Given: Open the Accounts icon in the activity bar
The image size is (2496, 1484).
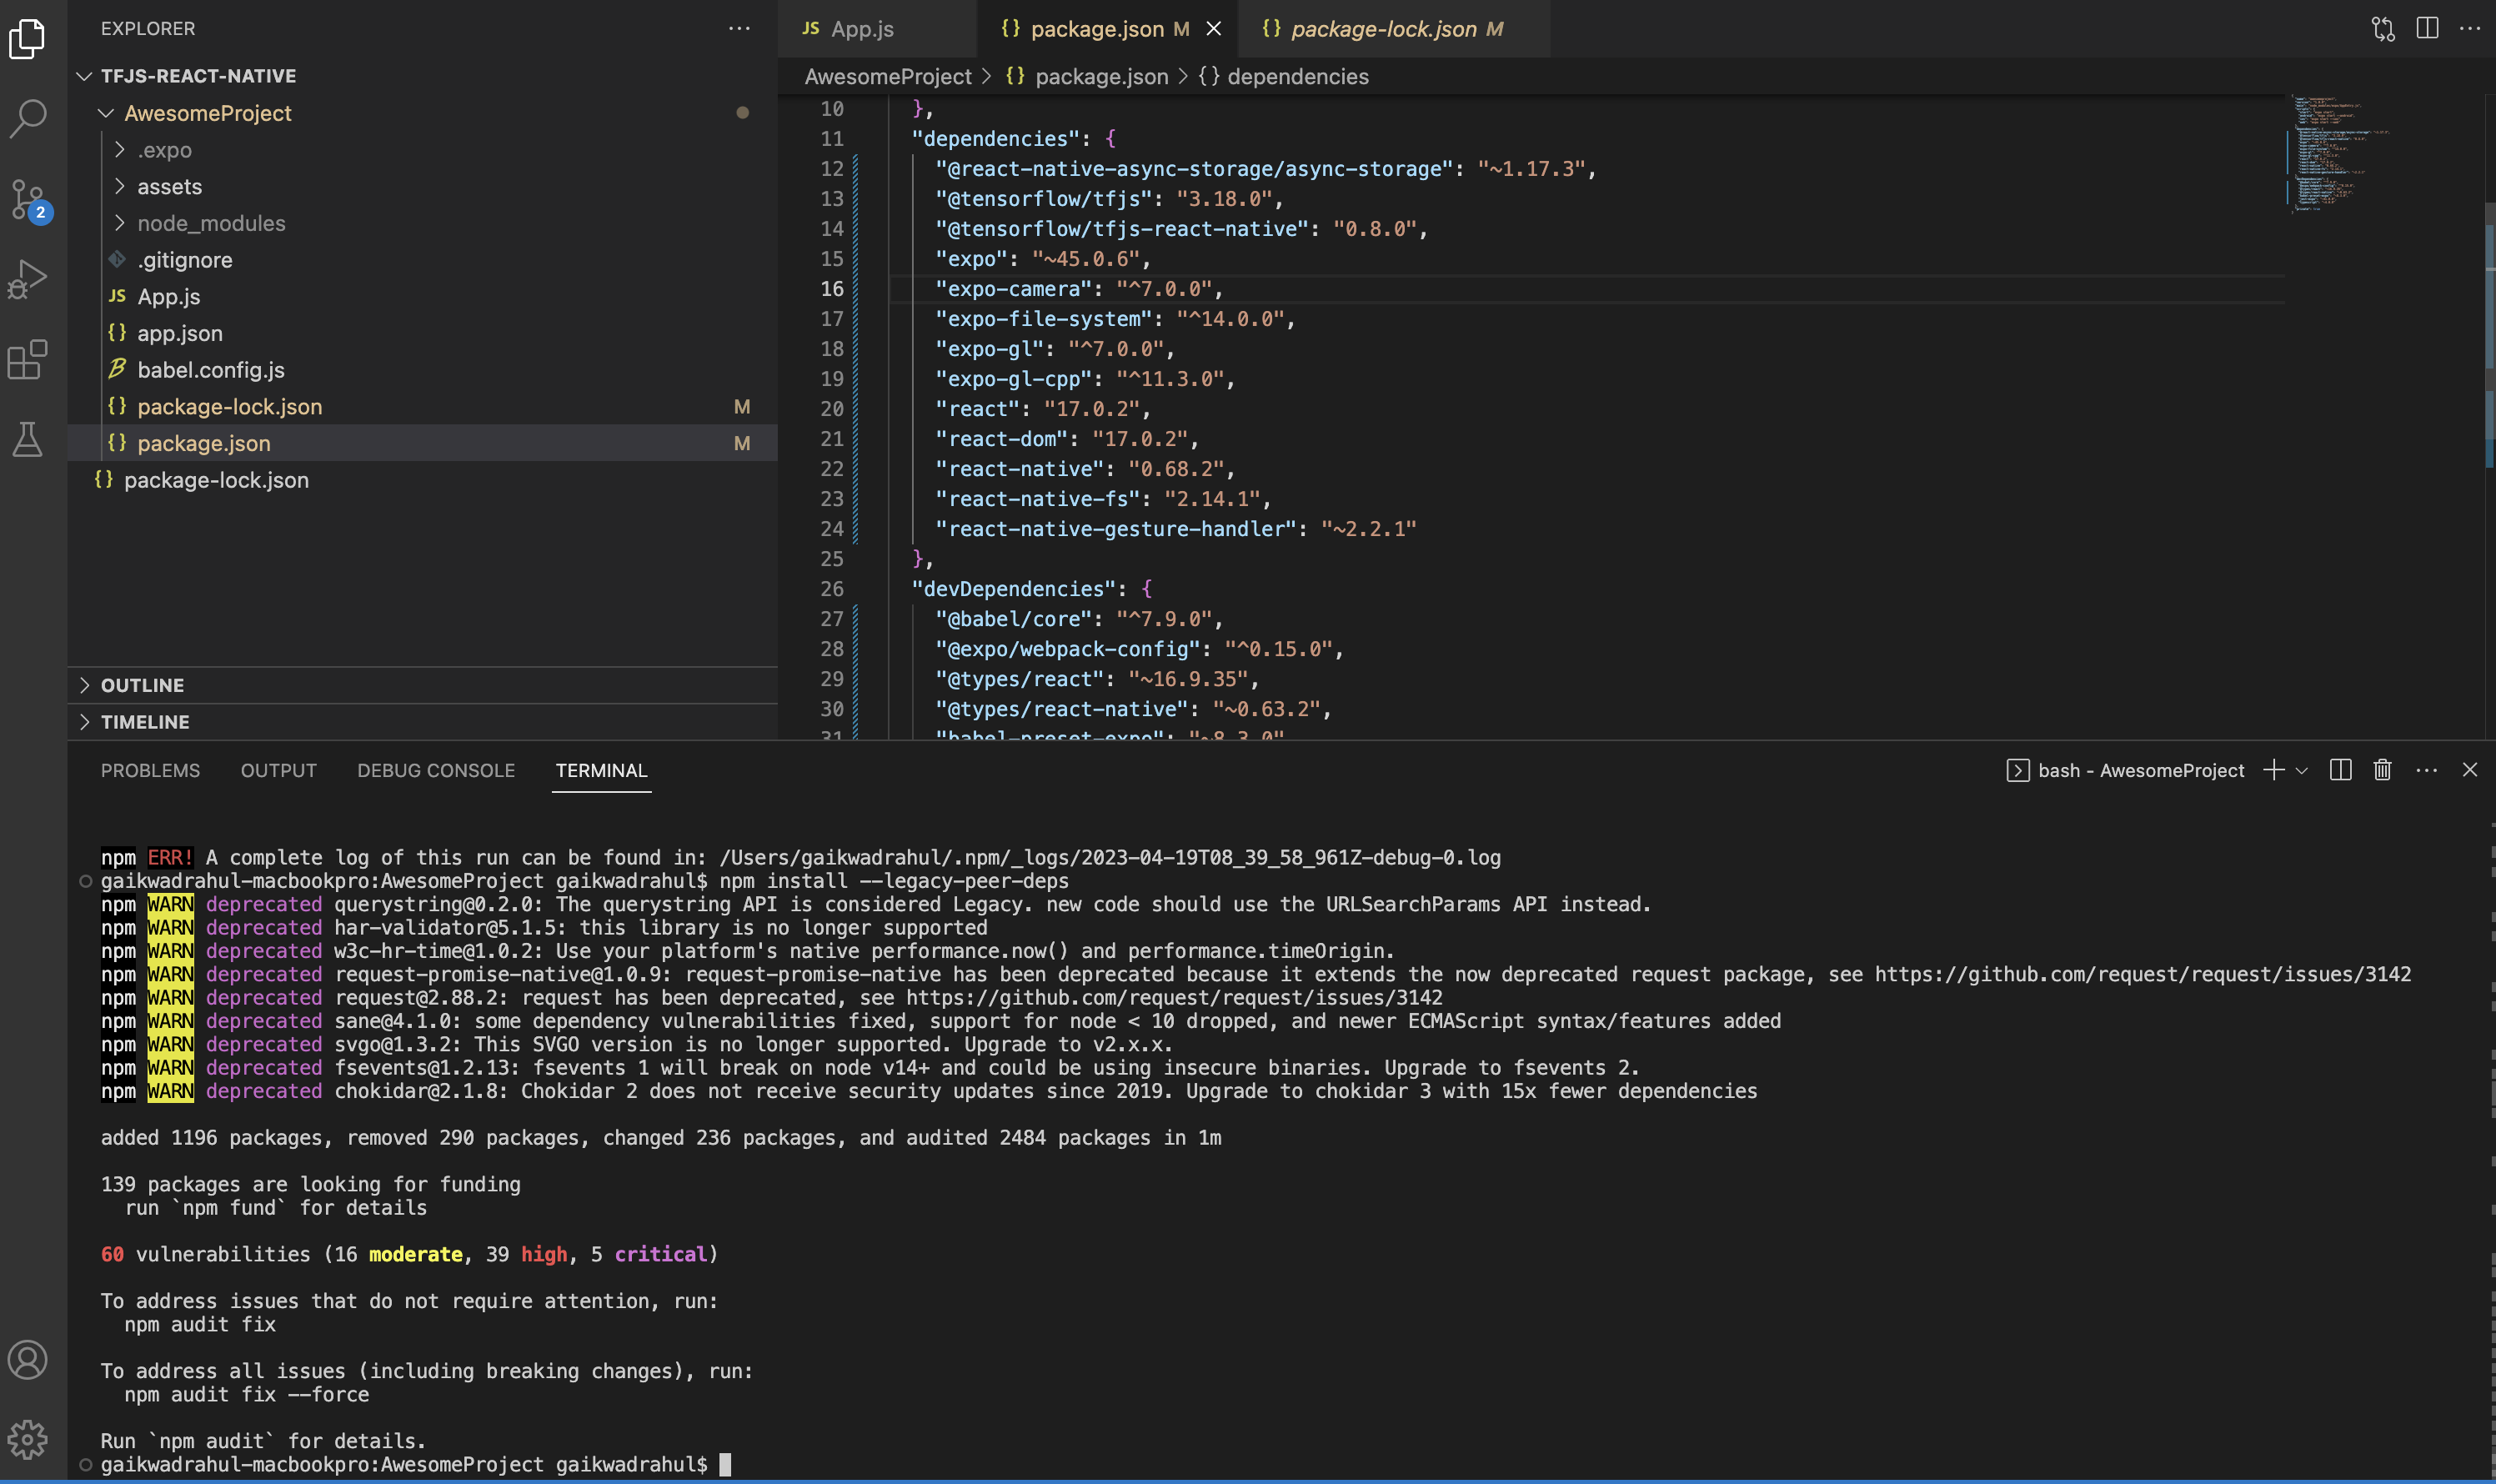Looking at the screenshot, I should (x=27, y=1358).
